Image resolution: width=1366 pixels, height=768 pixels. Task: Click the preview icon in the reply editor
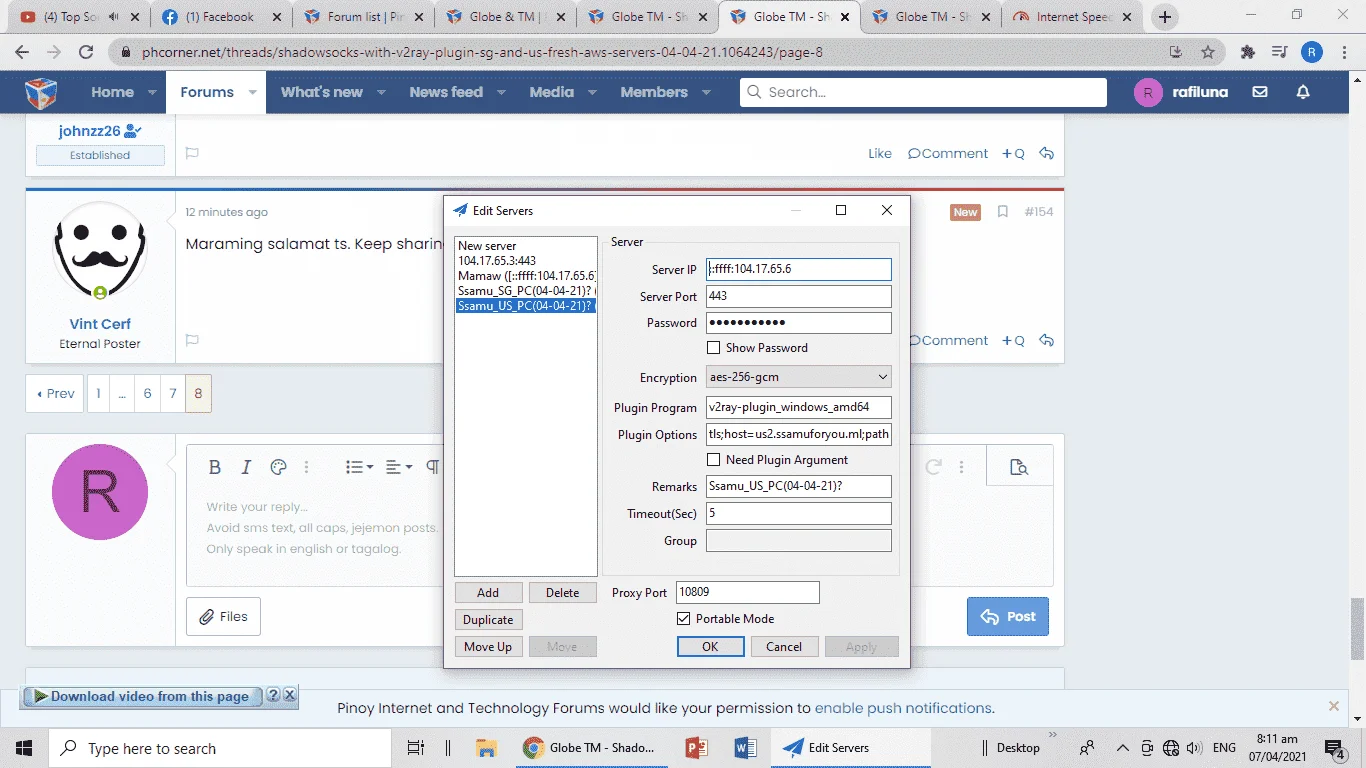tap(1019, 467)
